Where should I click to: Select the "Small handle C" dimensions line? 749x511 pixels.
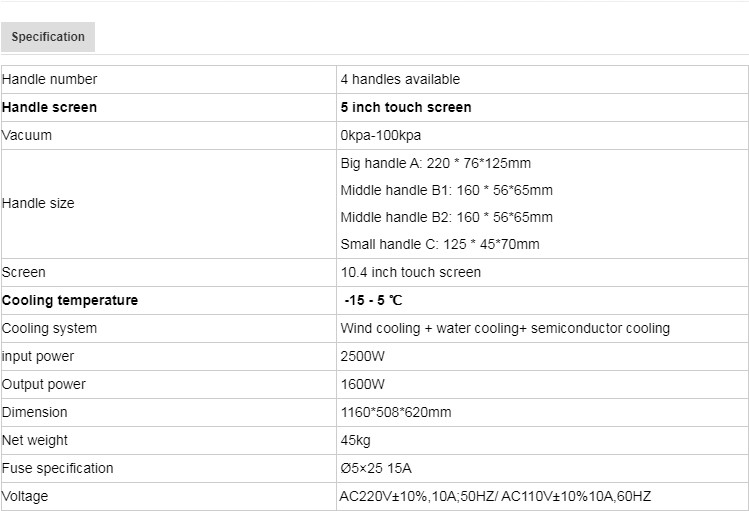[x=440, y=244]
